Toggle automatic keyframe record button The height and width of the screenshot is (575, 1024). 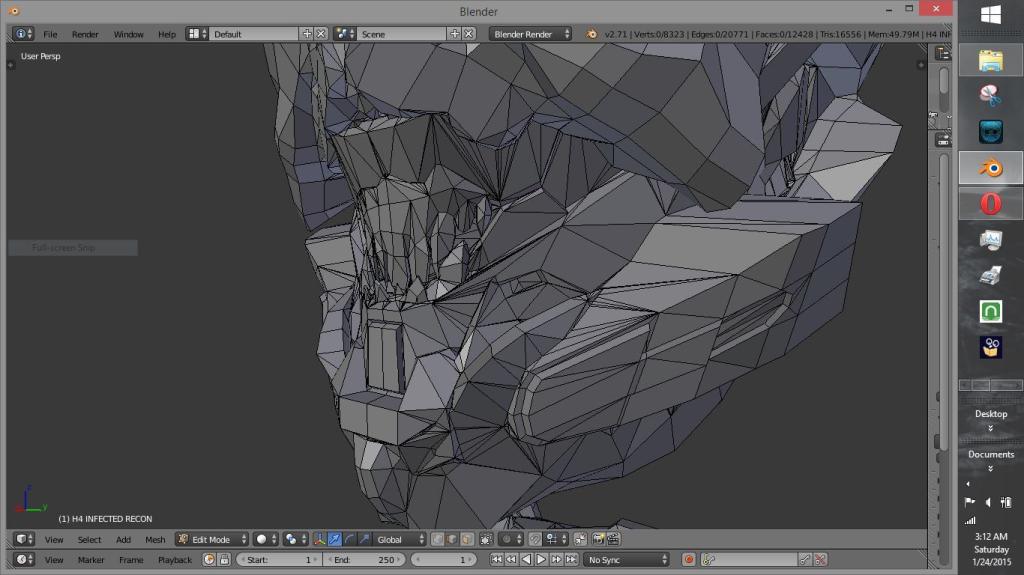coord(688,560)
